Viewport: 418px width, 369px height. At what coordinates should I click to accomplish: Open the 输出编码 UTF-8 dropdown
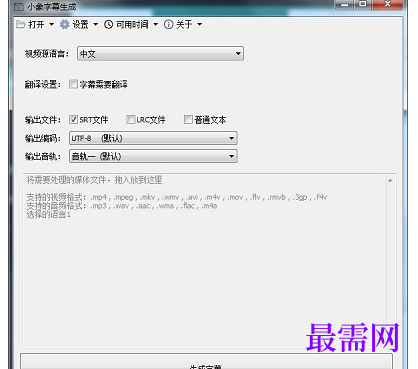coord(153,138)
